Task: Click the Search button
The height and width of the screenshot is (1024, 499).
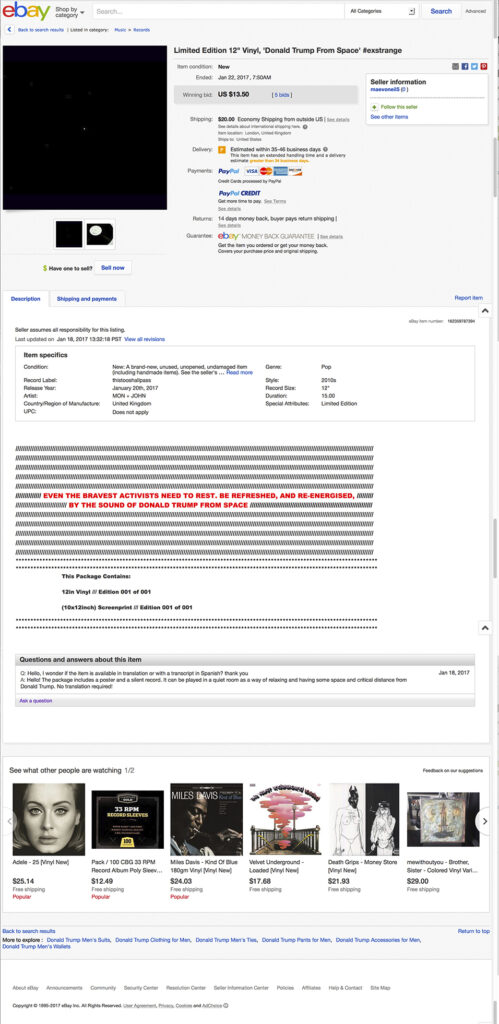Action: click(441, 11)
